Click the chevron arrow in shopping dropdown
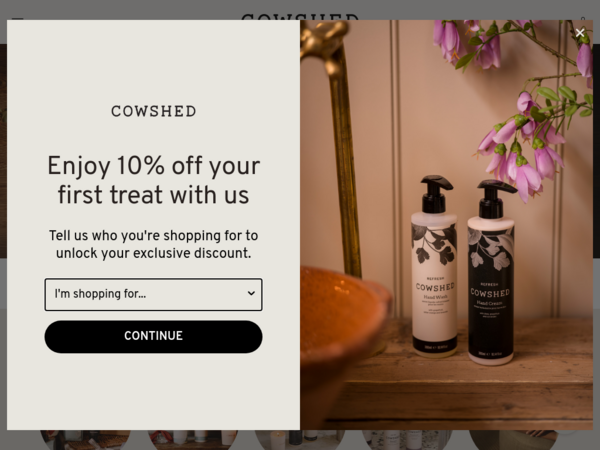 [x=251, y=293]
